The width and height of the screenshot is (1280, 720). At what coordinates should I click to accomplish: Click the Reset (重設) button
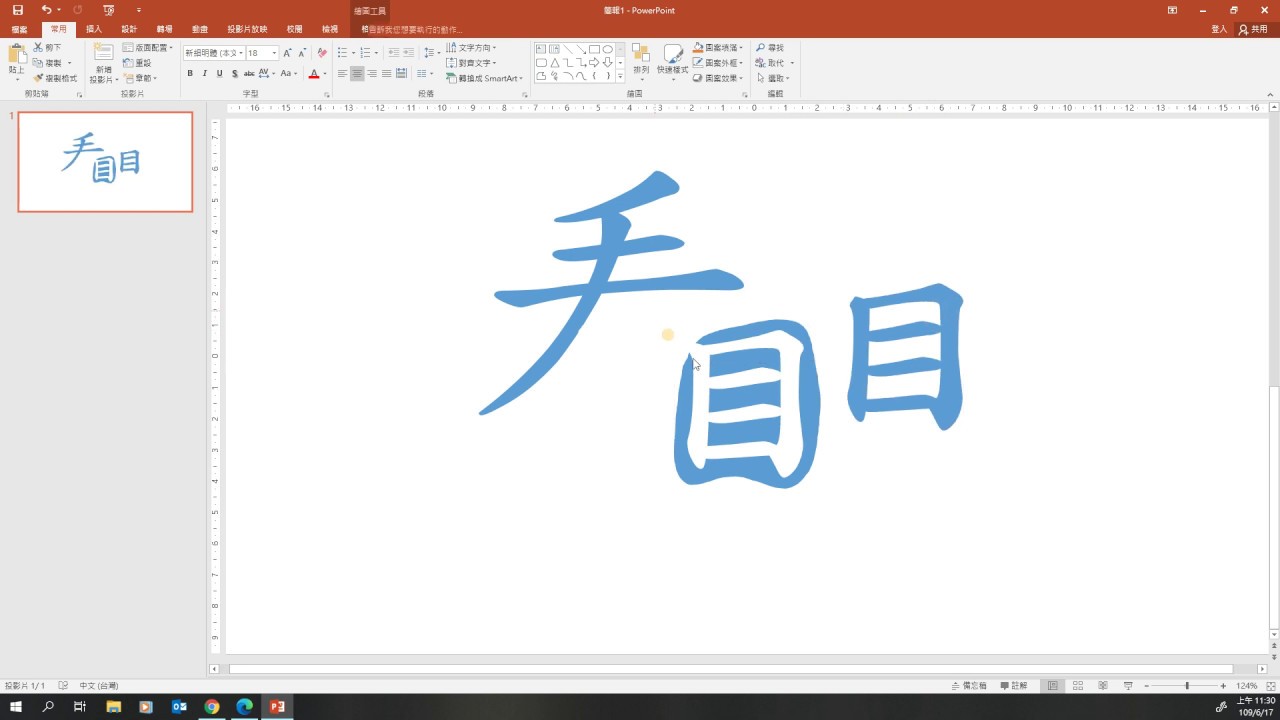[138, 63]
